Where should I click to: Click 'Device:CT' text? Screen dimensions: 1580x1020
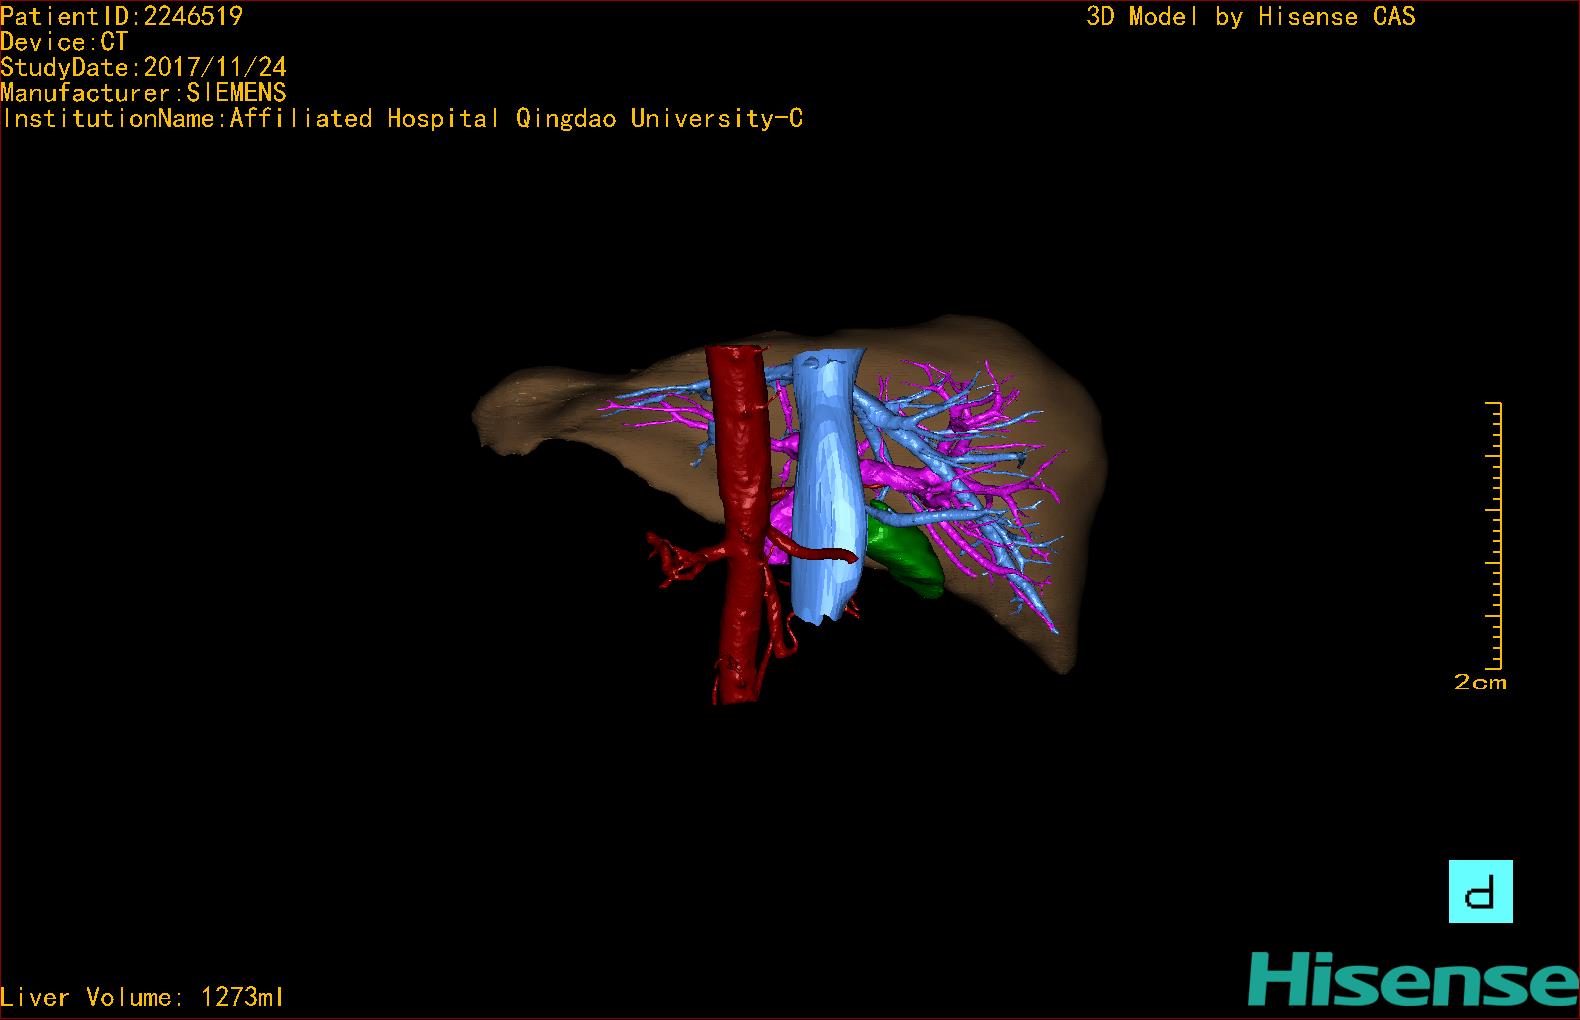click(x=64, y=42)
